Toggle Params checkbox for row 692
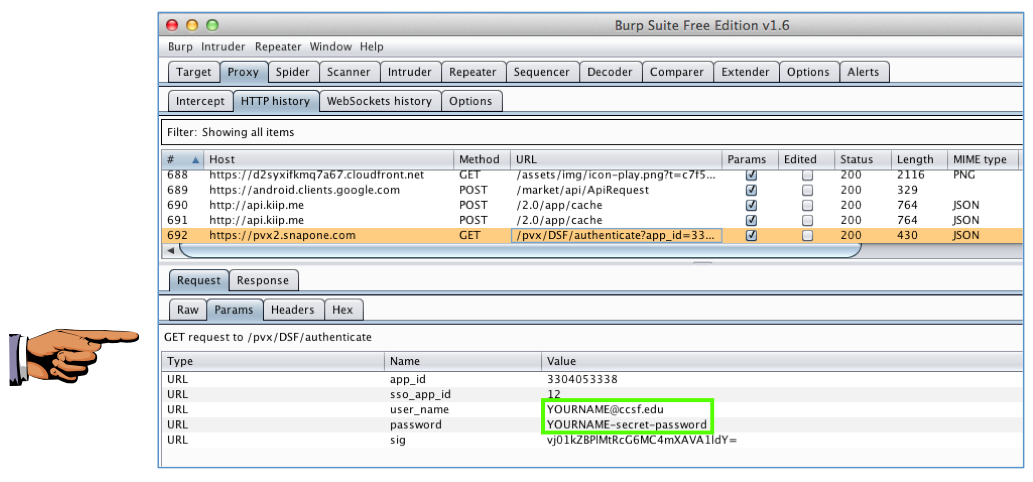Image resolution: width=1033 pixels, height=482 pixels. click(x=751, y=235)
